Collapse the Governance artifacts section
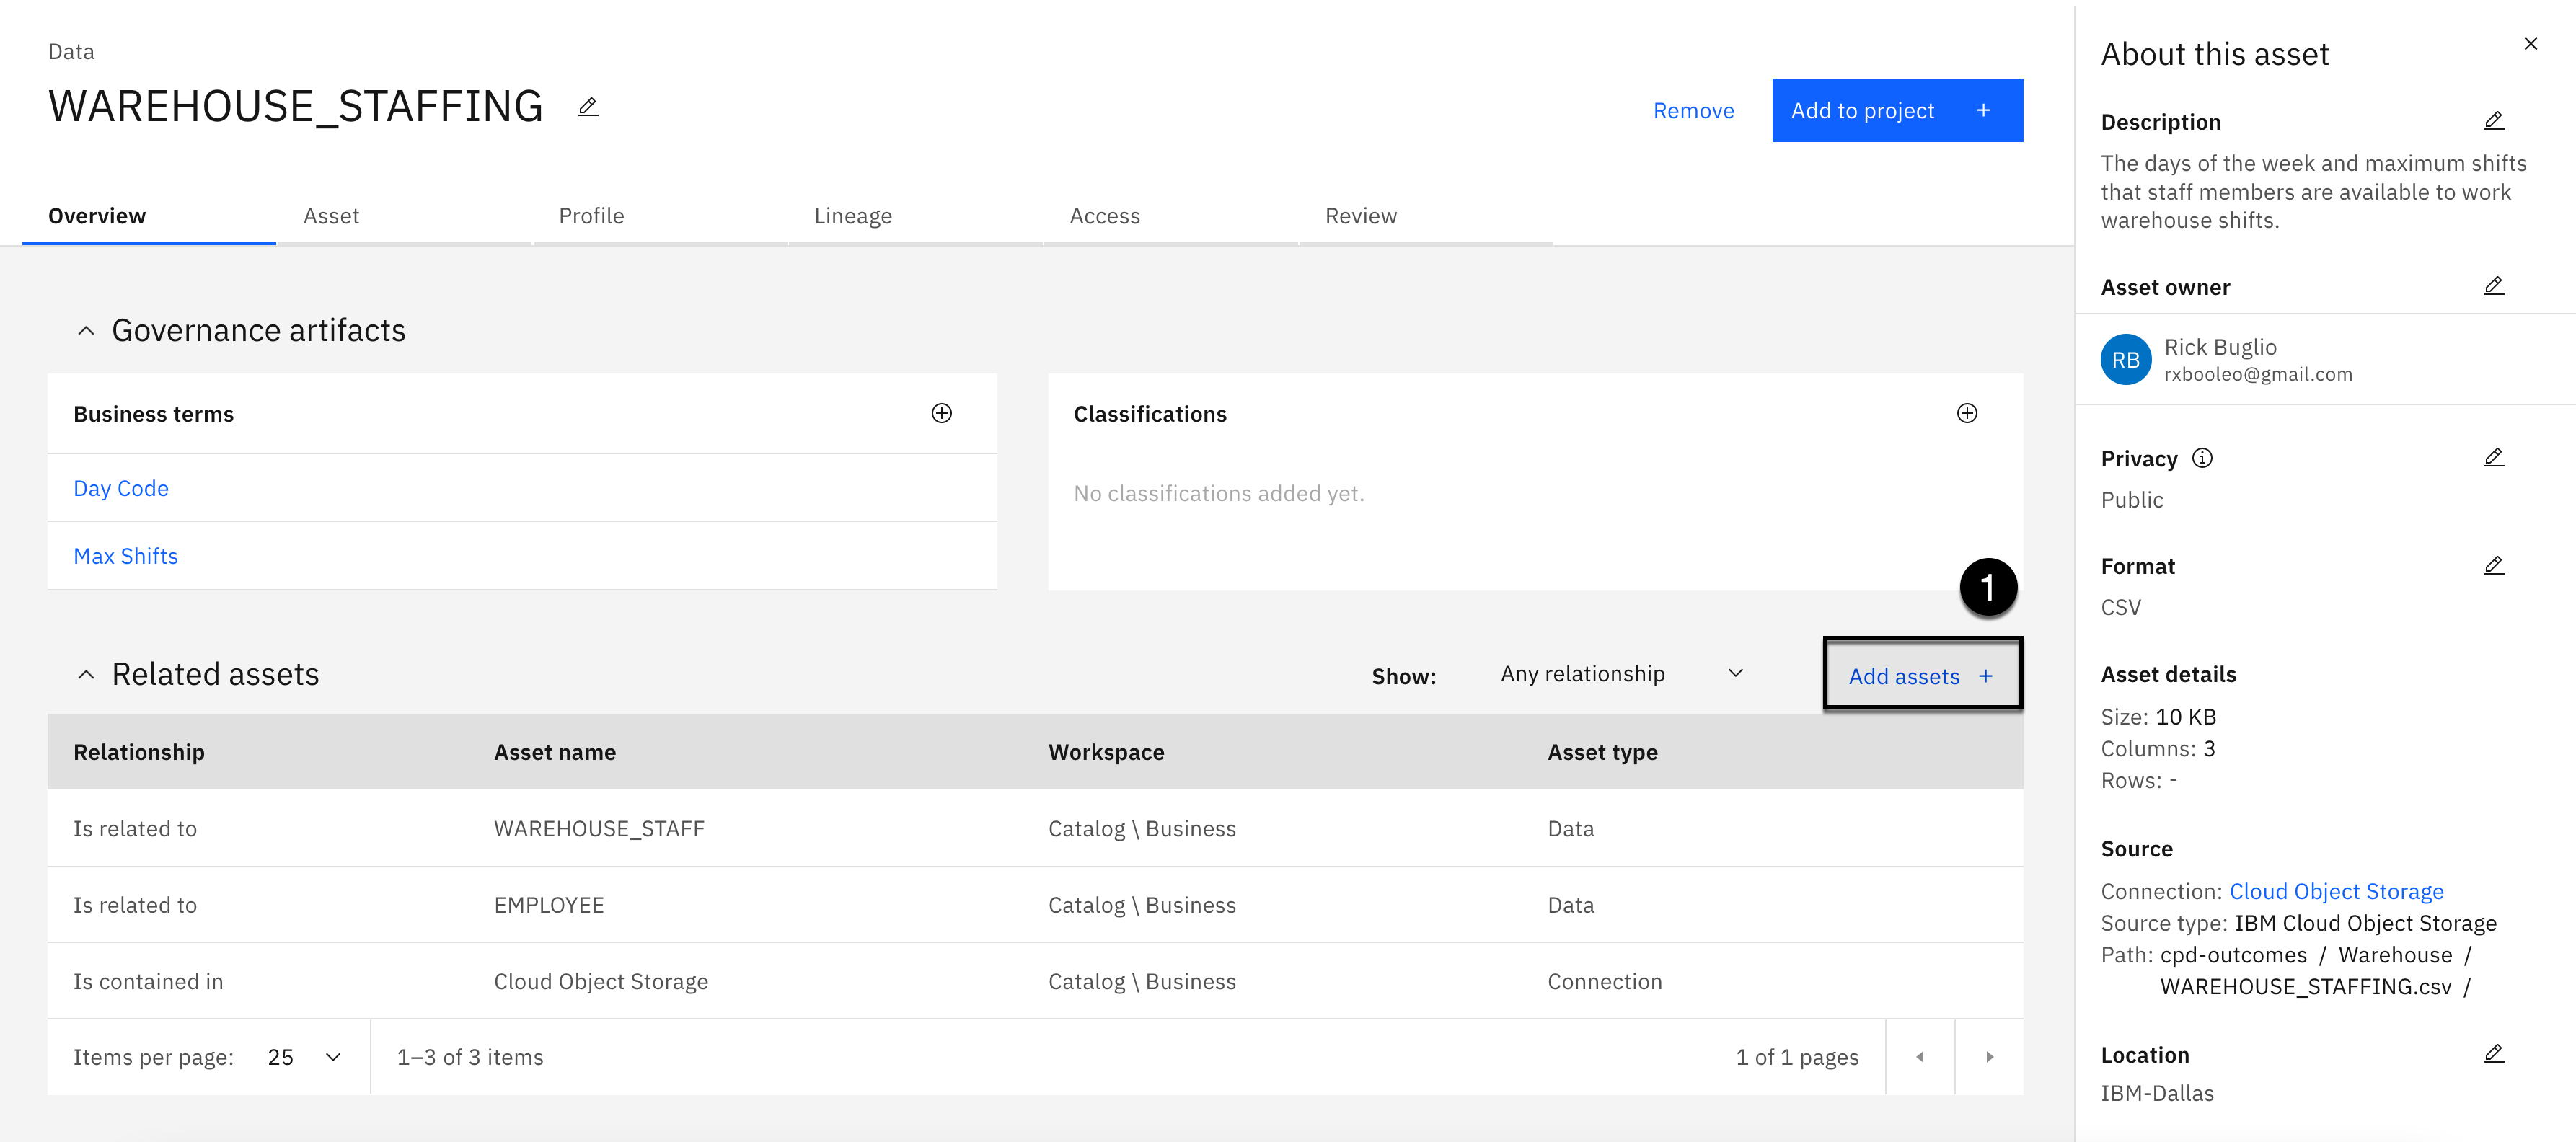The height and width of the screenshot is (1142, 2576). (86, 331)
